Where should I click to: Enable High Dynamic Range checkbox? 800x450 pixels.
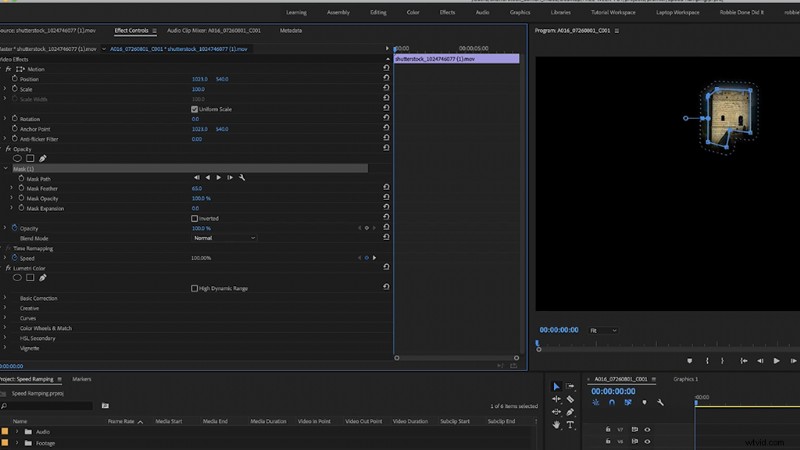(x=194, y=288)
